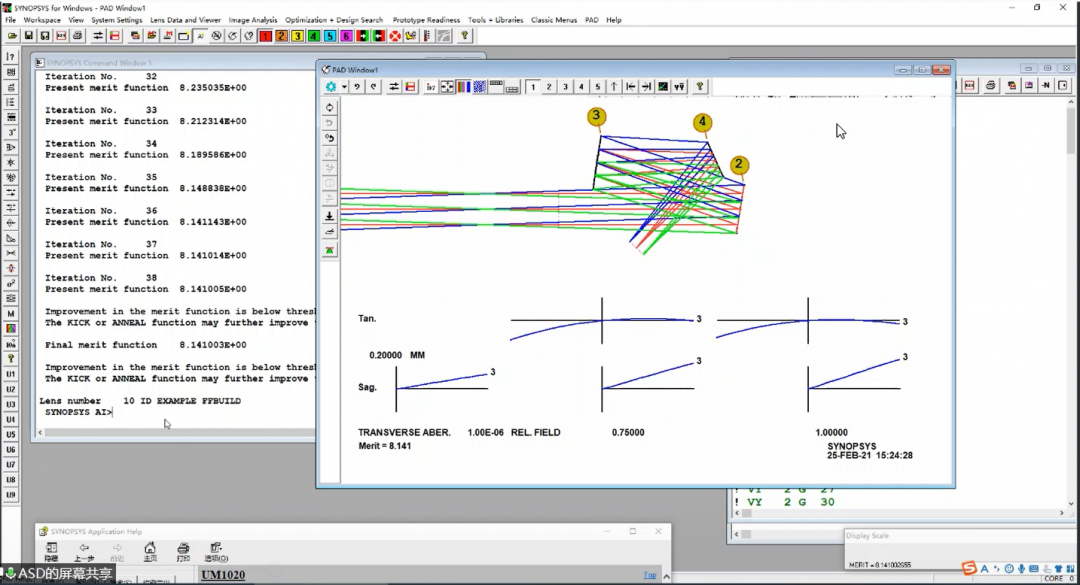This screenshot has width=1080, height=585.
Task: Select PAD view number 5
Action: click(x=598, y=87)
